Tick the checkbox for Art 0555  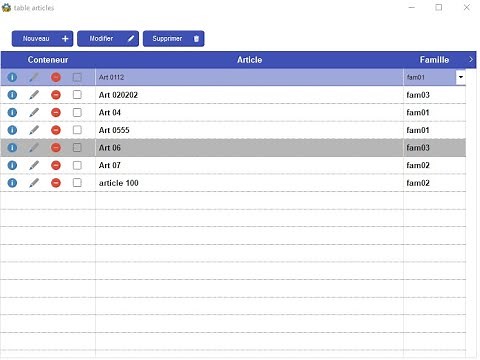tap(77, 130)
